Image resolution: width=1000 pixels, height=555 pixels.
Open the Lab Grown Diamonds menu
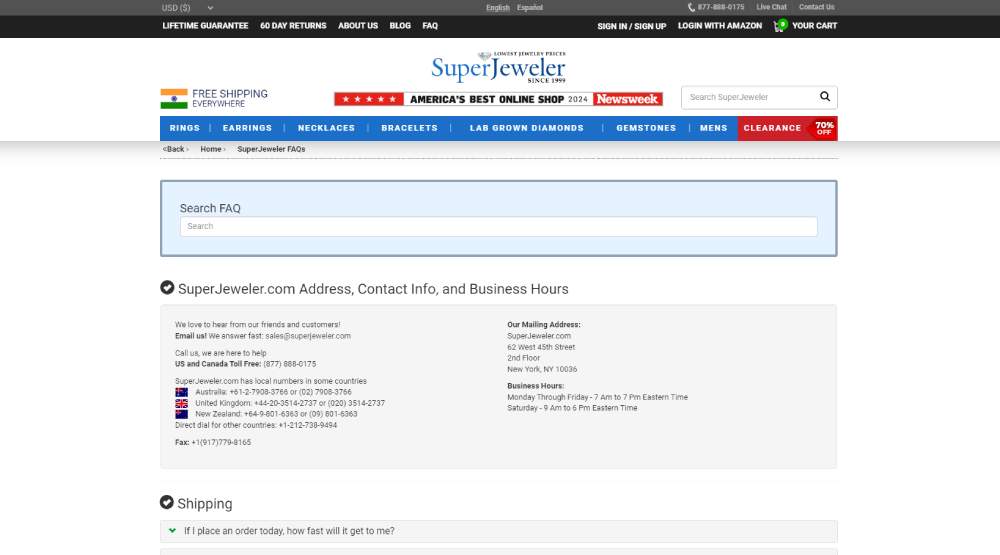526,128
